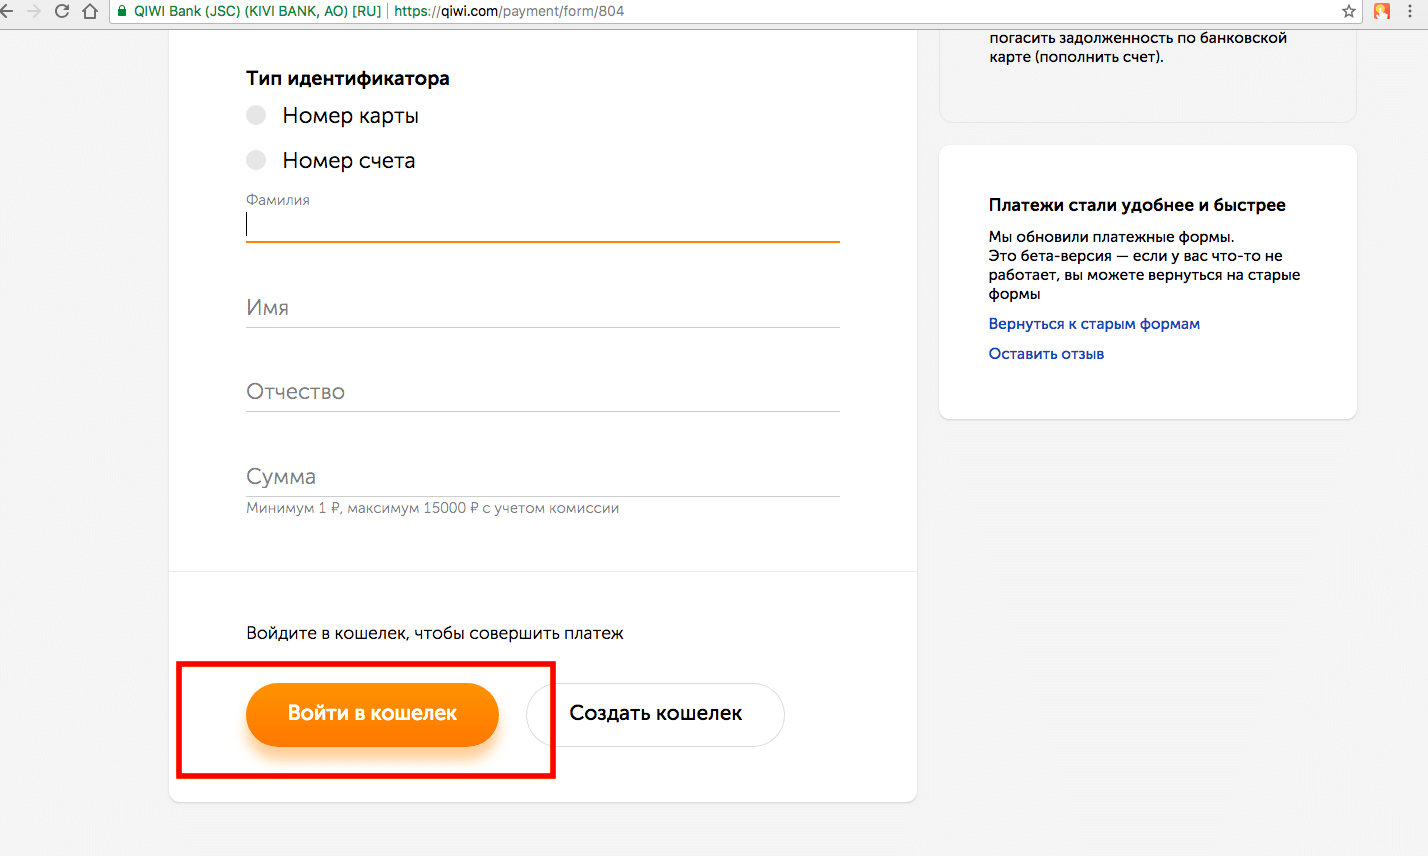The height and width of the screenshot is (856, 1428).
Task: Go to the browser home page icon
Action: click(90, 12)
